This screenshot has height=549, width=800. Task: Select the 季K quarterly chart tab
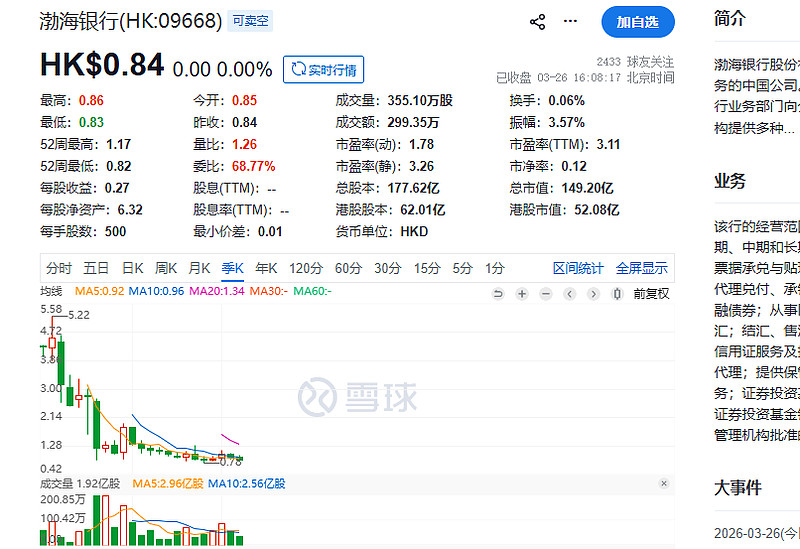pos(233,268)
